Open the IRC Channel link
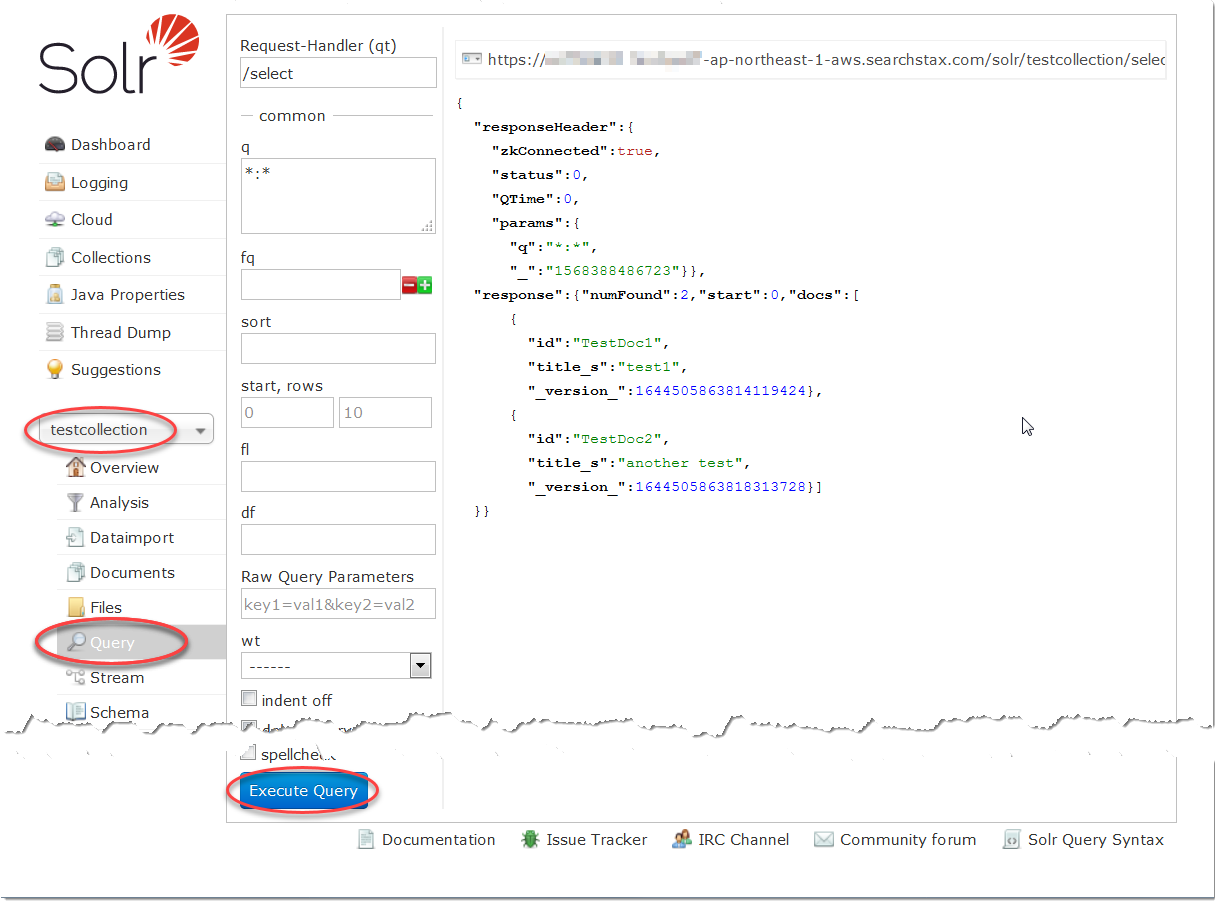The height and width of the screenshot is (902, 1215). pos(743,839)
